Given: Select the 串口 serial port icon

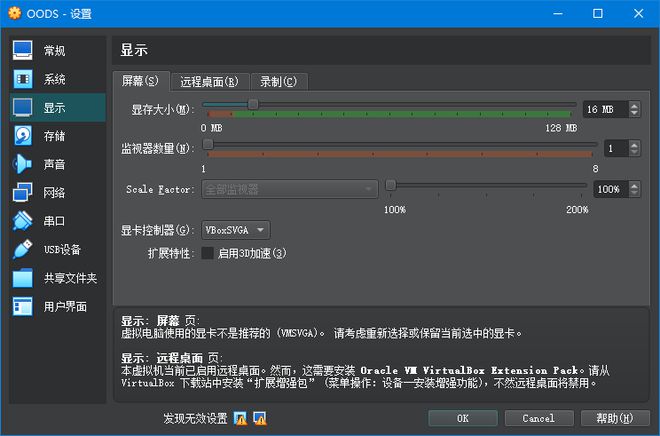Looking at the screenshot, I should point(22,221).
